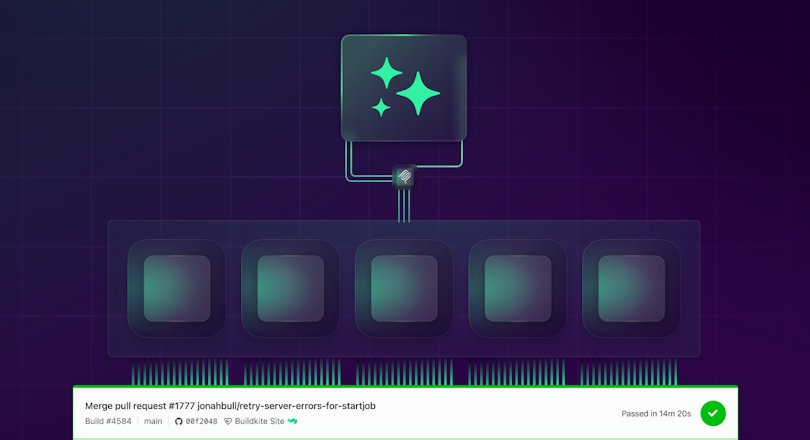
Task: Select the main branch label
Action: click(x=153, y=421)
